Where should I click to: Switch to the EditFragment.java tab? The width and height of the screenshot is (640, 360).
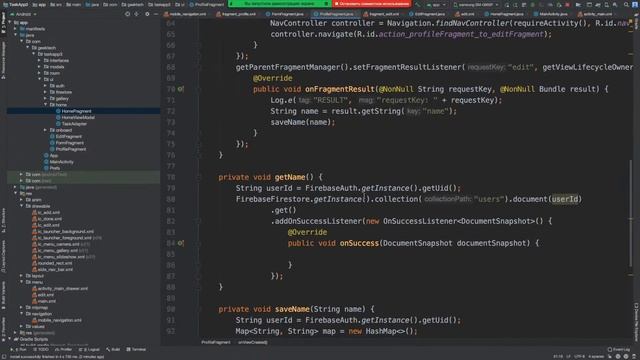[427, 14]
